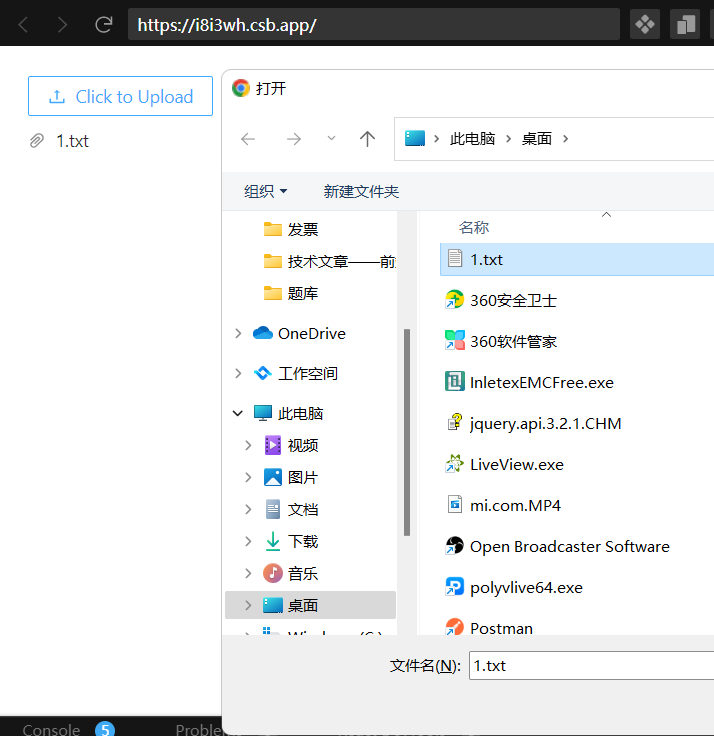Go forward in the file dialog

[x=294, y=139]
